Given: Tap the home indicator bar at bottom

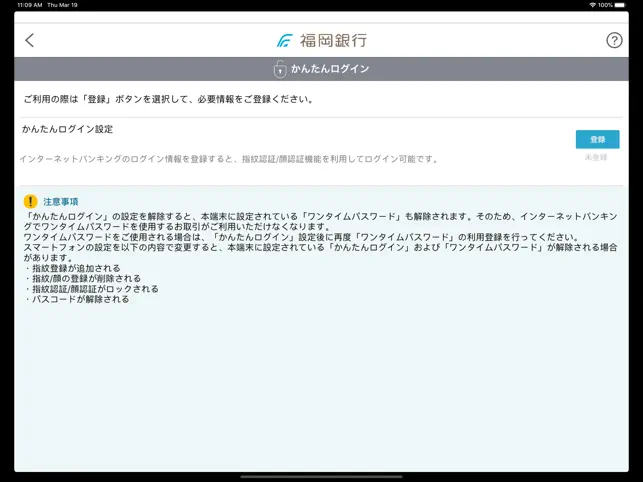Looking at the screenshot, I should click(x=322, y=477).
